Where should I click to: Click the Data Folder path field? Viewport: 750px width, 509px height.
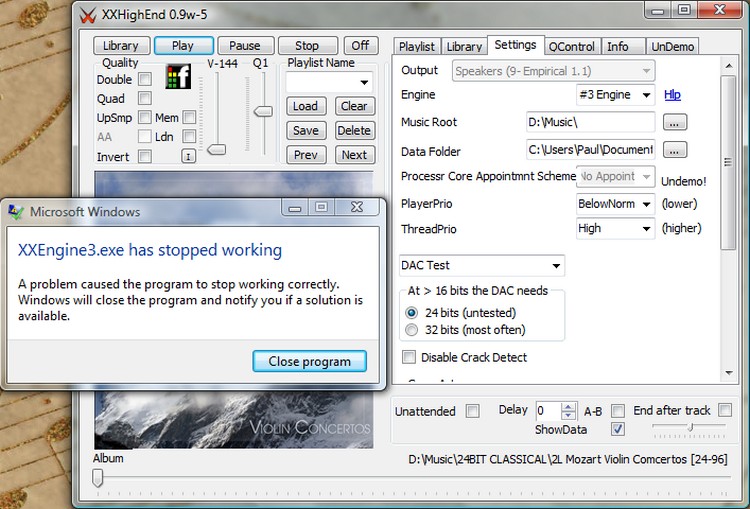click(x=590, y=150)
